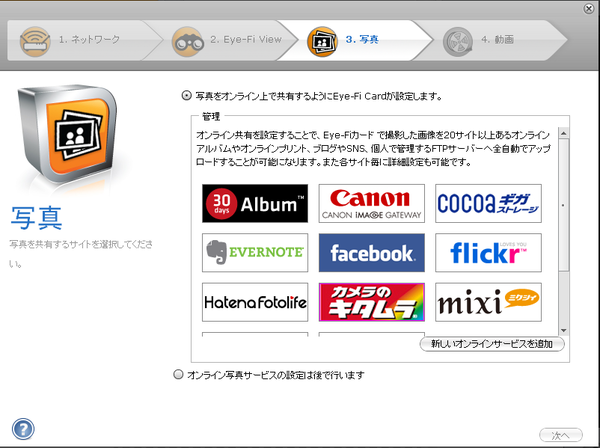The height and width of the screenshot is (448, 600).
Task: Click the 次へ next button
Action: pos(561,435)
